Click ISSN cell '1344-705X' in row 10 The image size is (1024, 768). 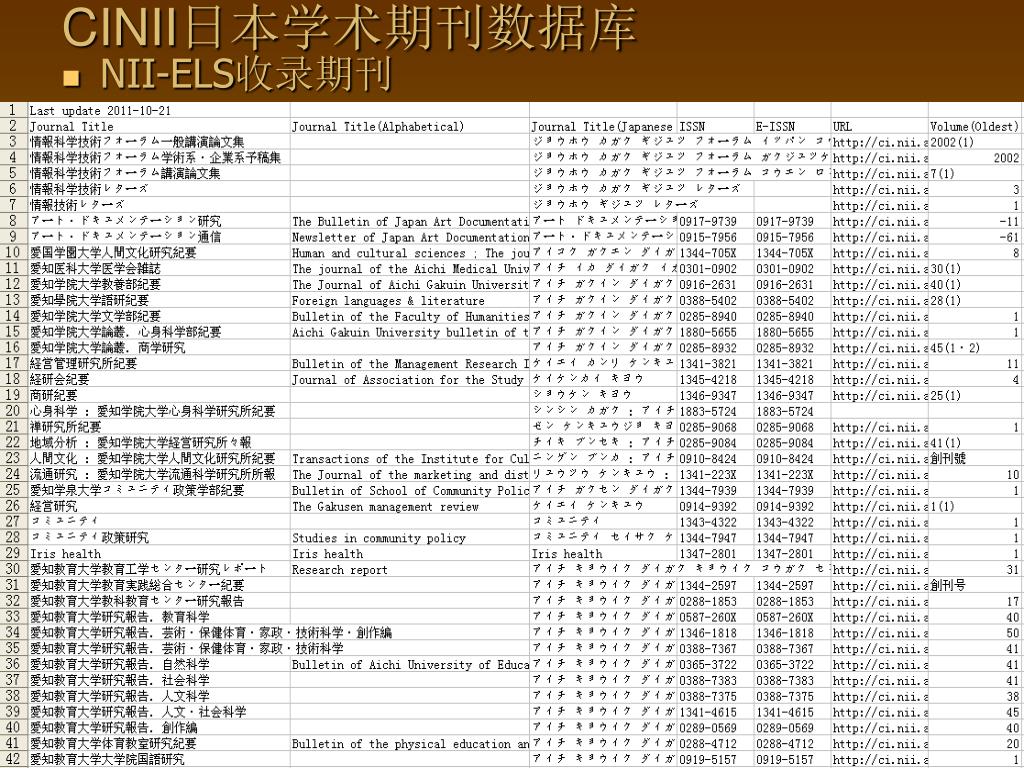(715, 253)
